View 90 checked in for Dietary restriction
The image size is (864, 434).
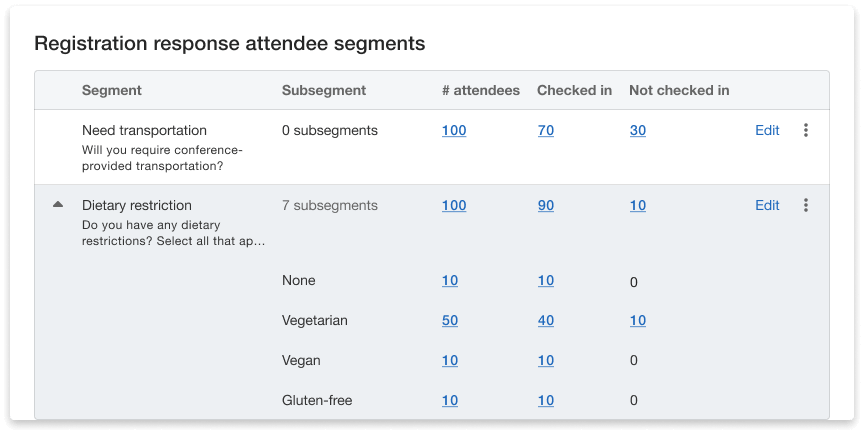coord(546,206)
